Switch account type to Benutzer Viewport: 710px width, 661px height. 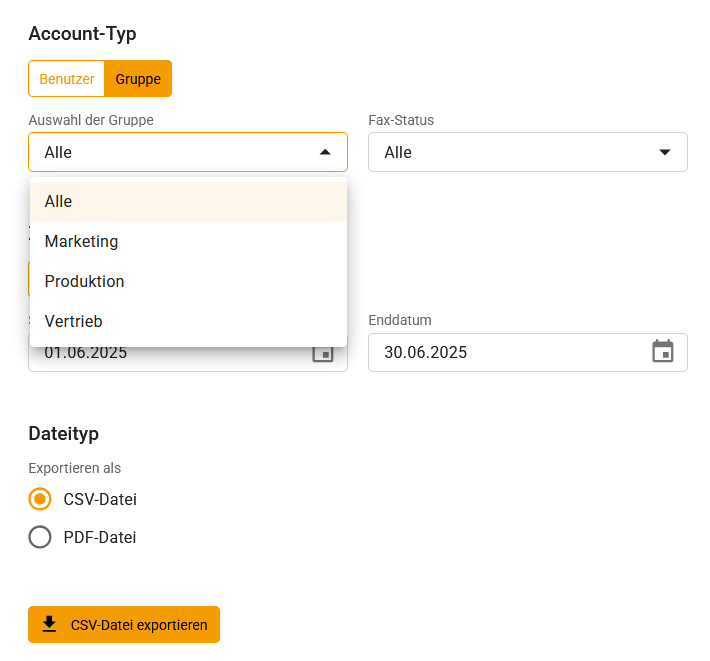tap(67, 79)
